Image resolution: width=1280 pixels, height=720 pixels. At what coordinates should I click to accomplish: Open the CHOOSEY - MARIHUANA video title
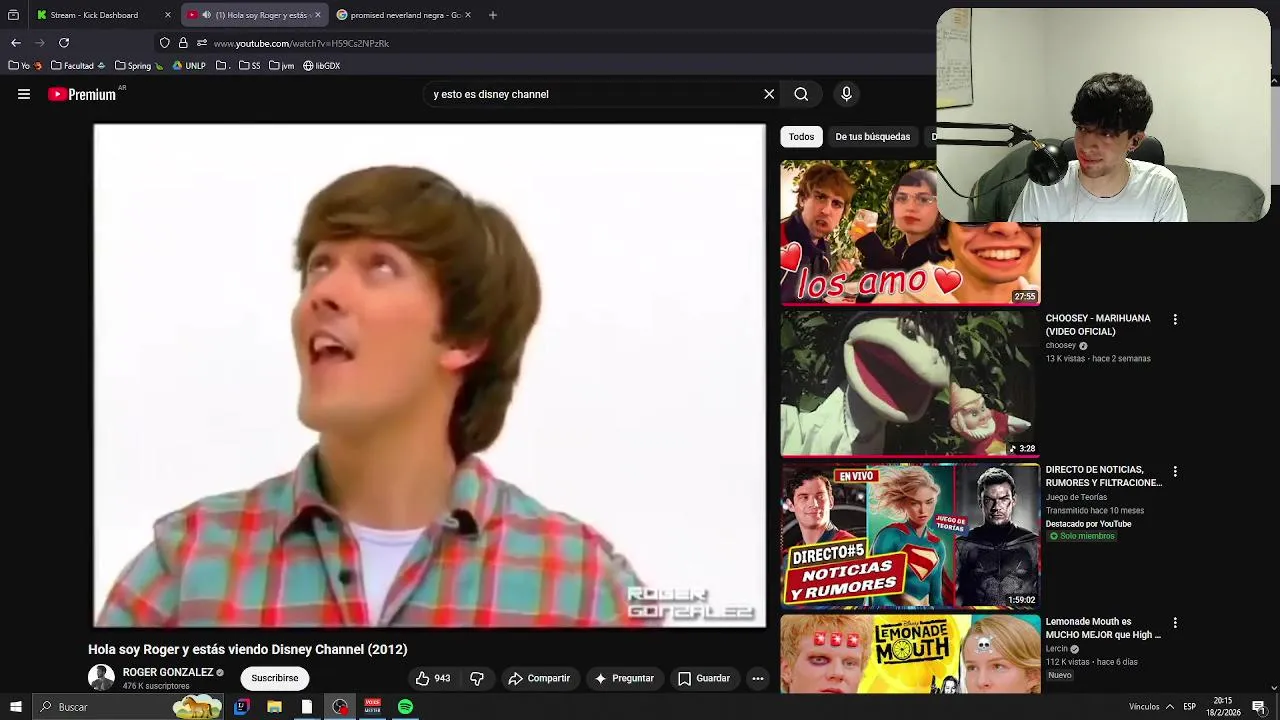coord(1098,325)
